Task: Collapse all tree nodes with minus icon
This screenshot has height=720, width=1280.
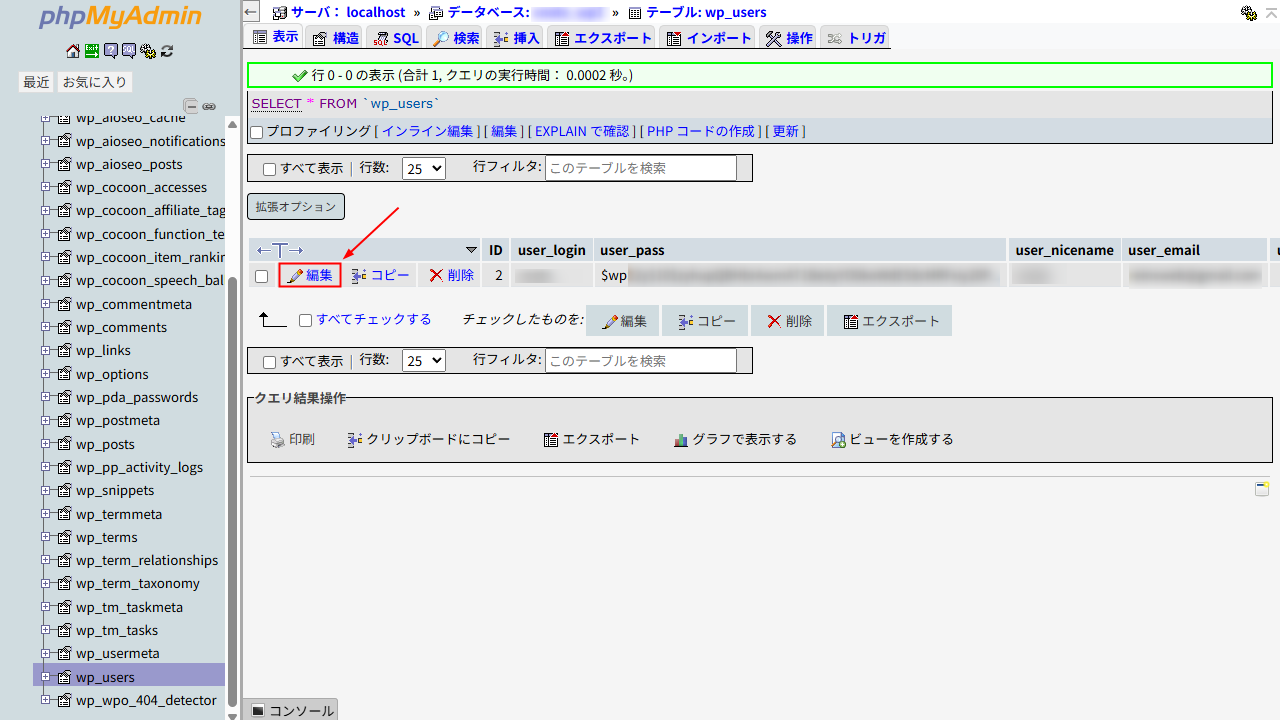Action: click(x=191, y=106)
